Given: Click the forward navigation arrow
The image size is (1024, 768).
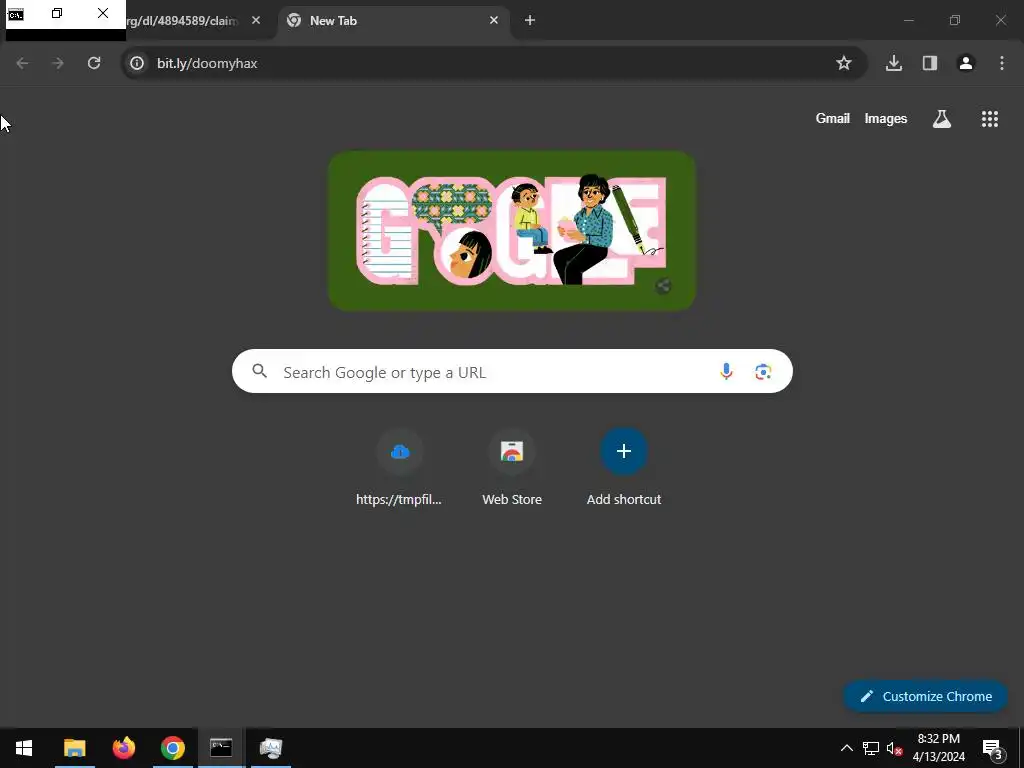Looking at the screenshot, I should click(x=58, y=63).
